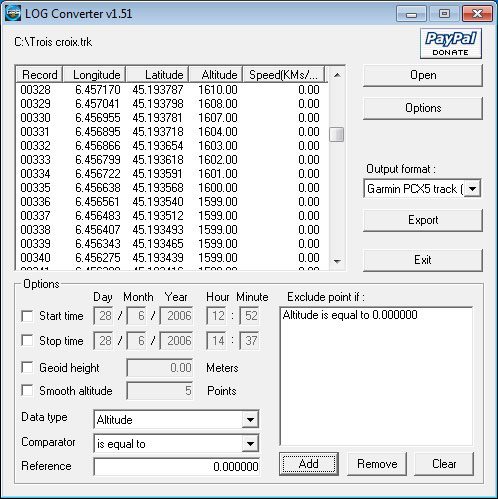Click the latitude value 45.193798

point(158,104)
